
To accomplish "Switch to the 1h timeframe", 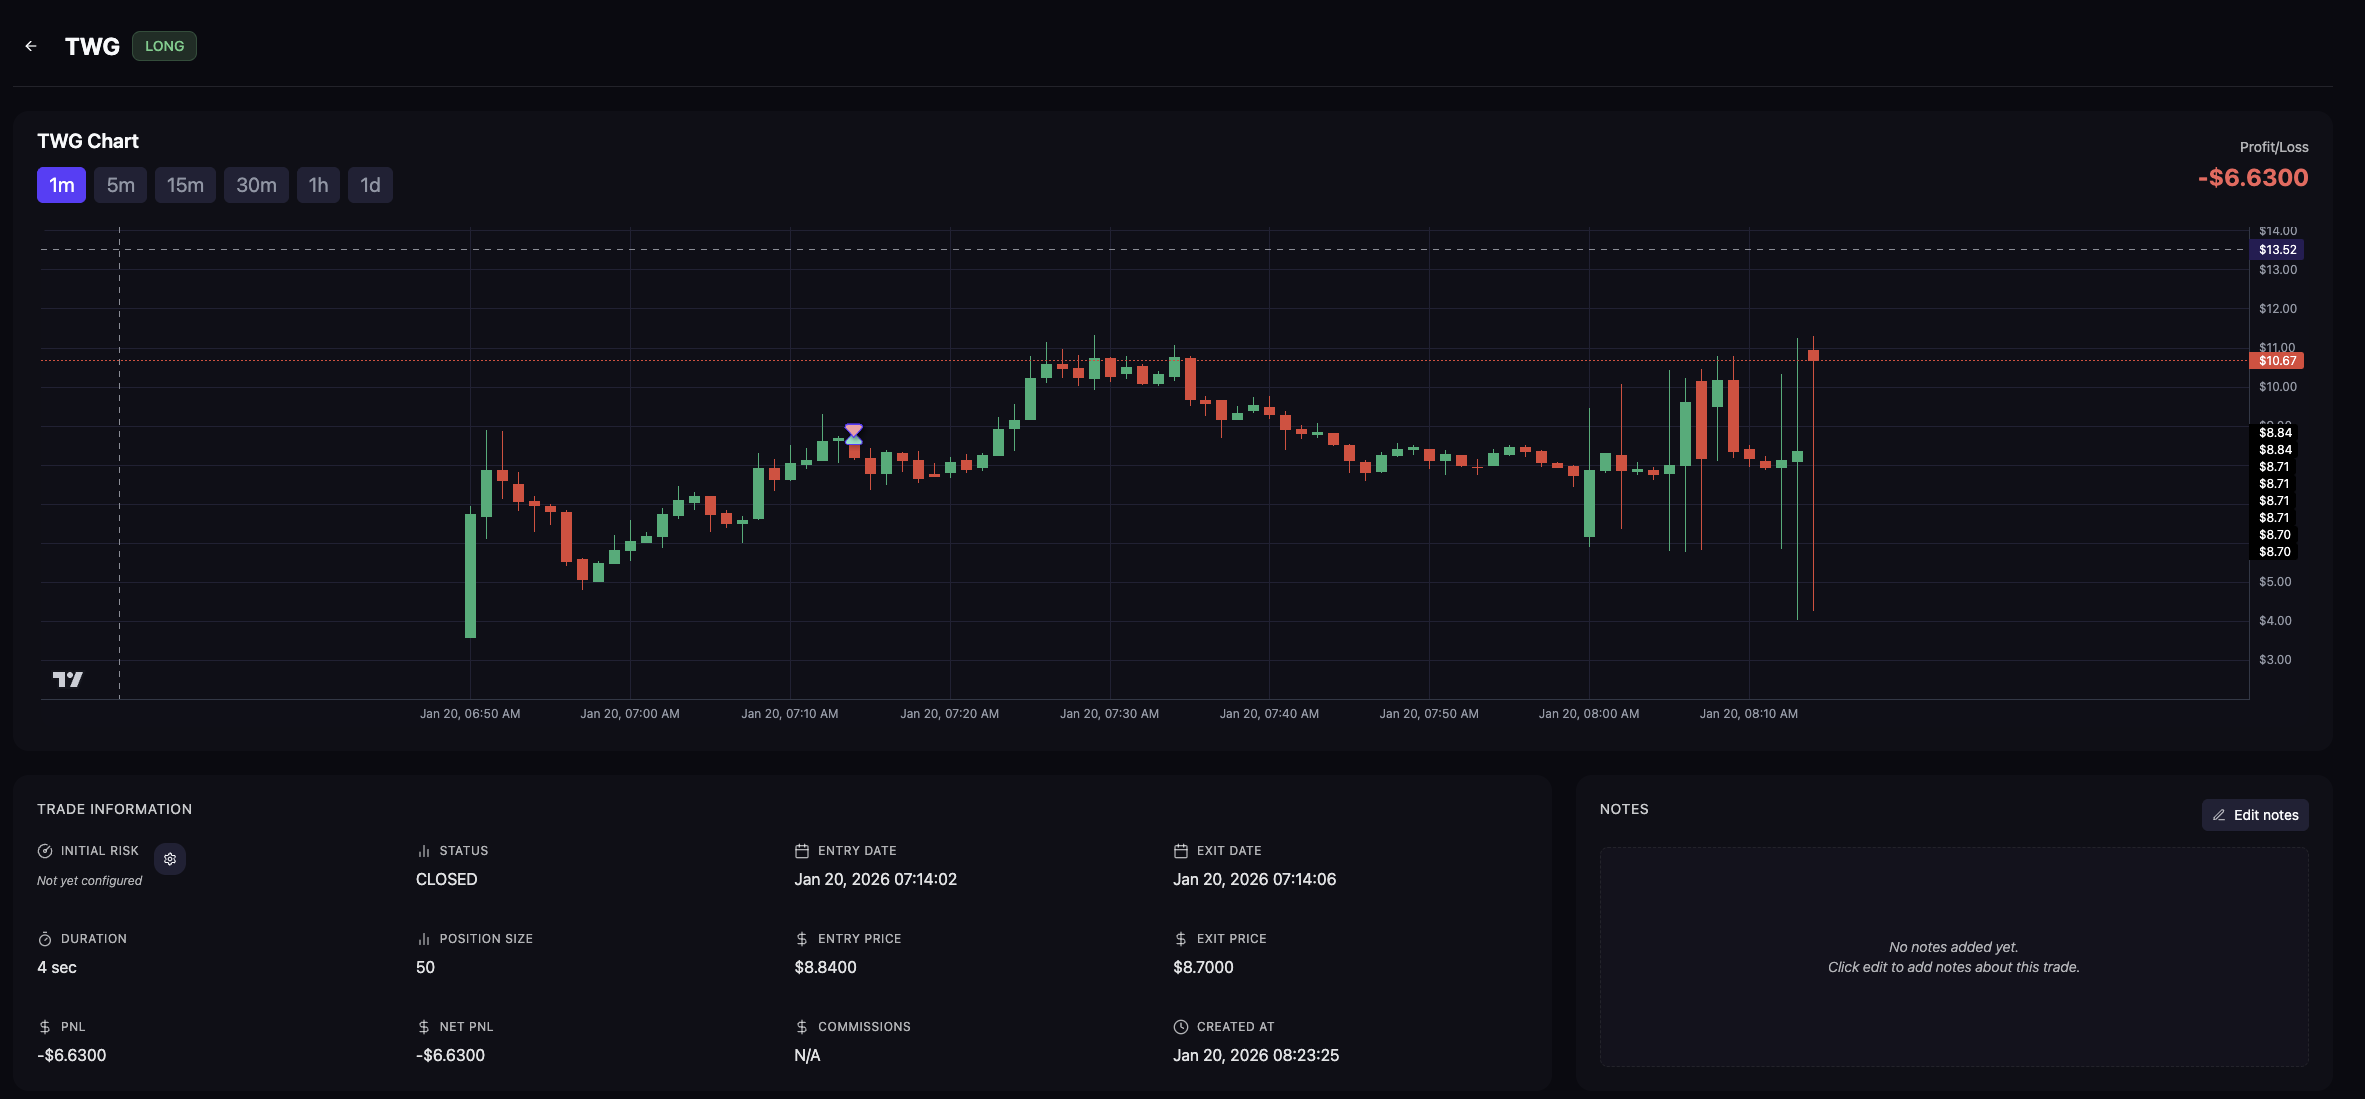I will (318, 185).
